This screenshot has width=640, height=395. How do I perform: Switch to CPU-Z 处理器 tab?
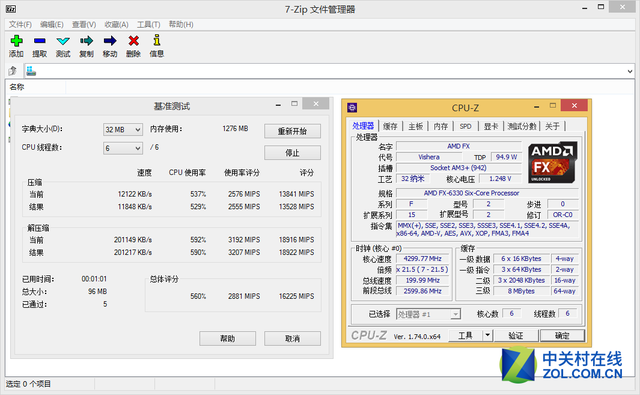[363, 126]
